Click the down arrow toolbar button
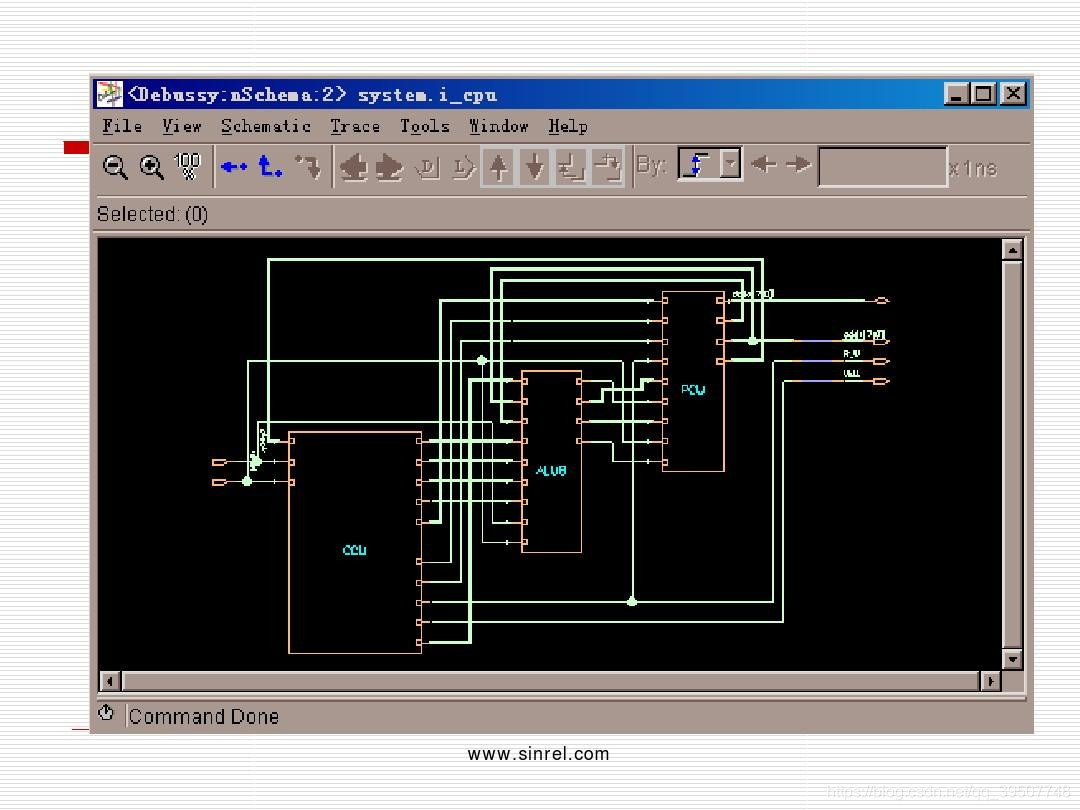The width and height of the screenshot is (1080, 810). [534, 167]
